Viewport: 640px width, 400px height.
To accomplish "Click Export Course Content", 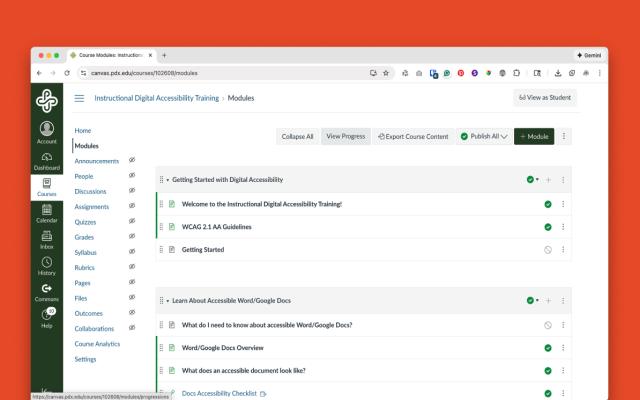I will pos(413,136).
